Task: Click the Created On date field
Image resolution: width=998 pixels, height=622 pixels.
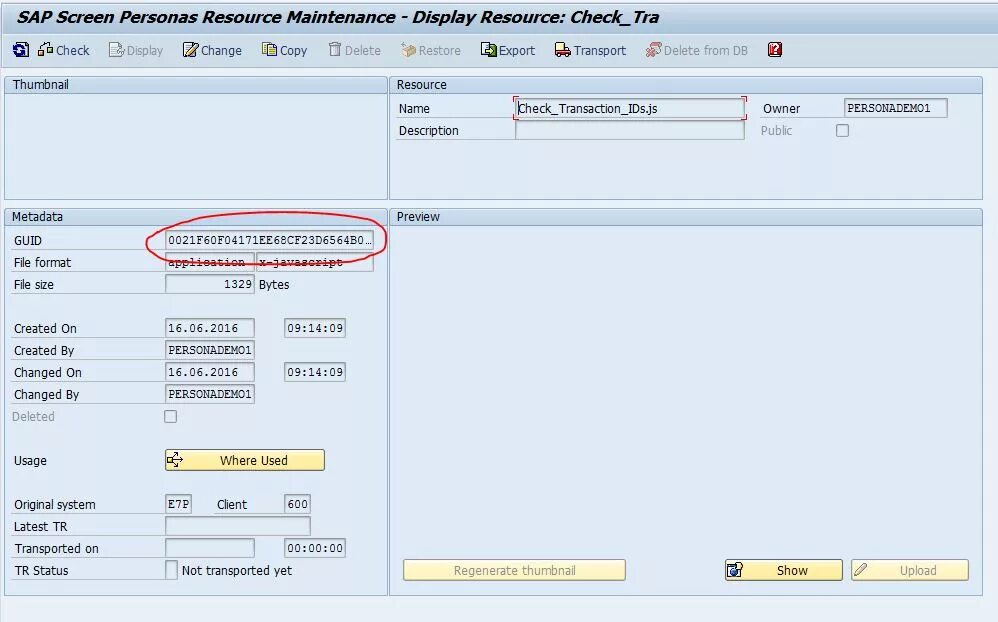Action: click(x=209, y=328)
